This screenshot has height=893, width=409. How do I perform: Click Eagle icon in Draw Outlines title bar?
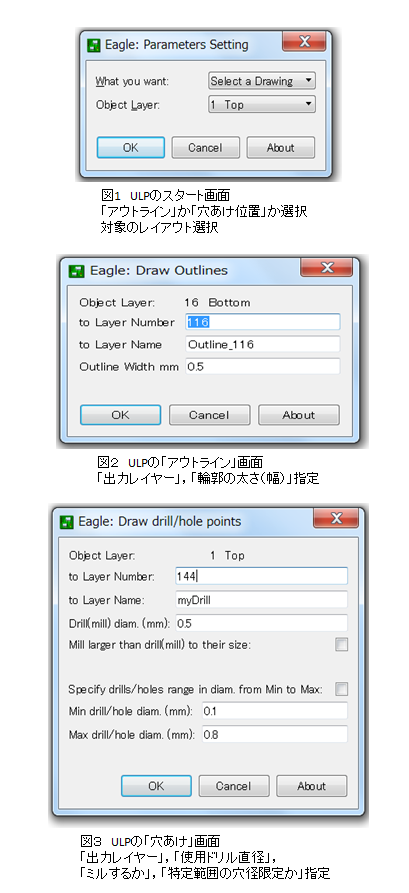(x=76, y=271)
